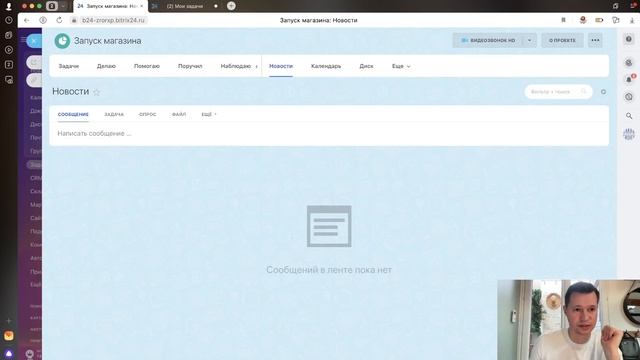This screenshot has height=360, width=640.
Task: Select the СООБЩЕНИЕ post type tab
Action: point(73,114)
